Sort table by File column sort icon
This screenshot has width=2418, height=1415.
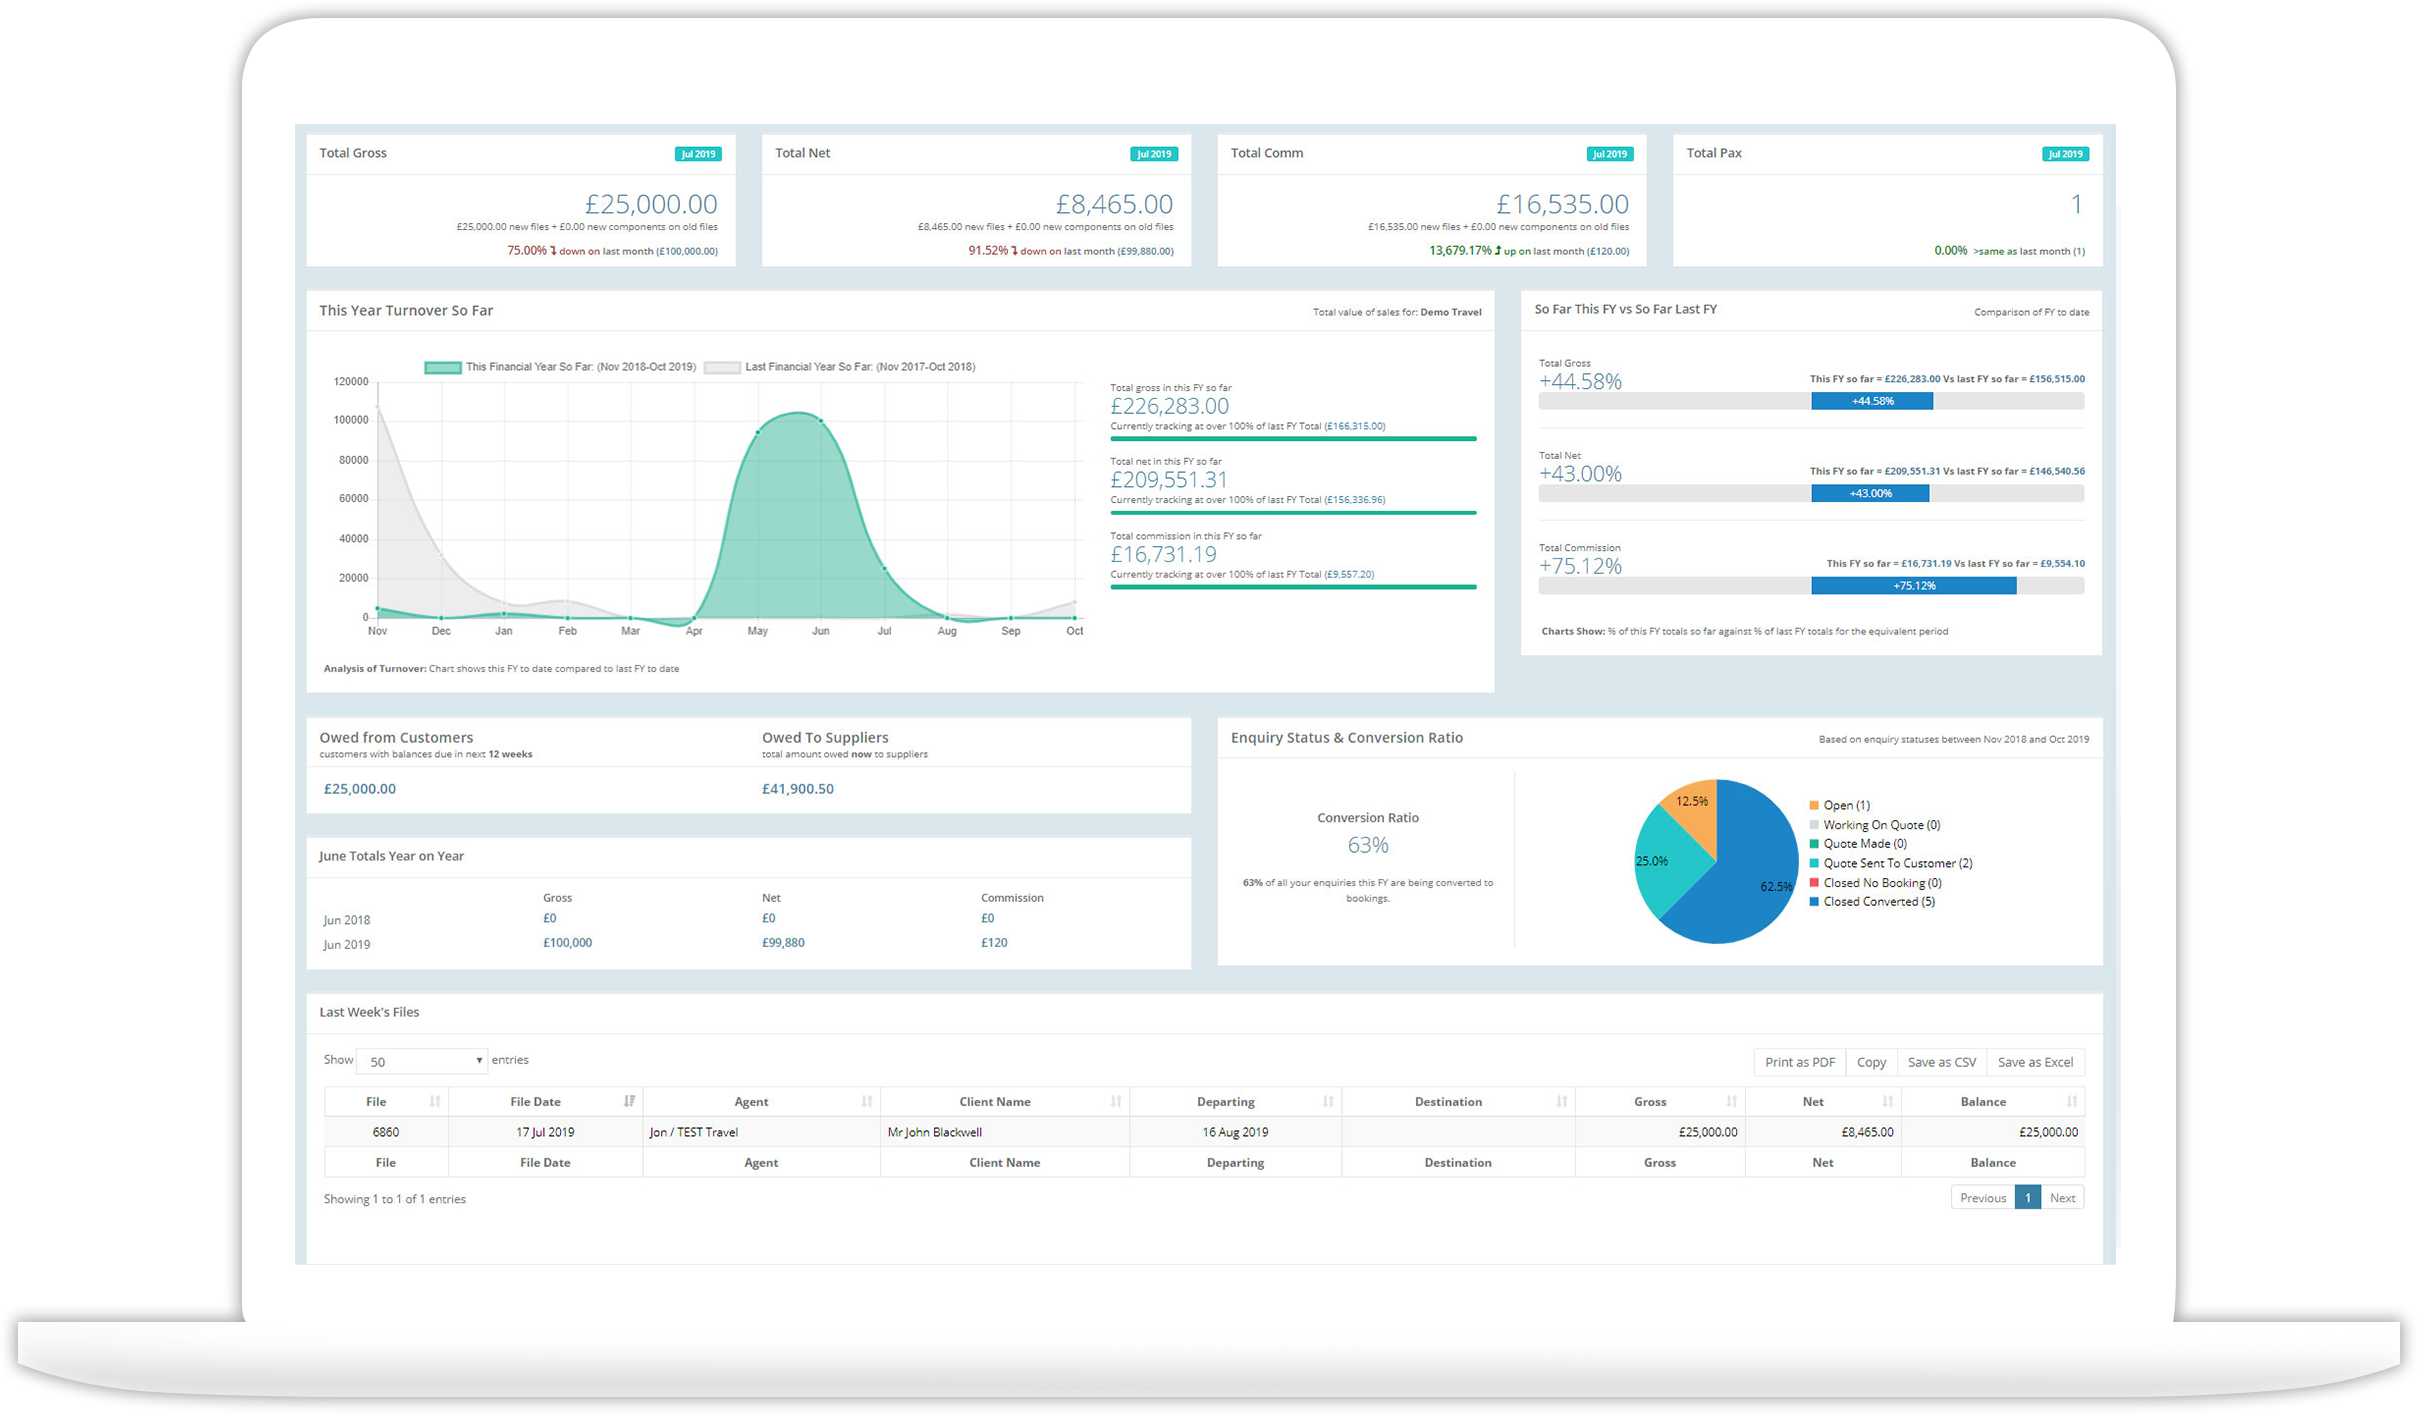[x=434, y=1101]
